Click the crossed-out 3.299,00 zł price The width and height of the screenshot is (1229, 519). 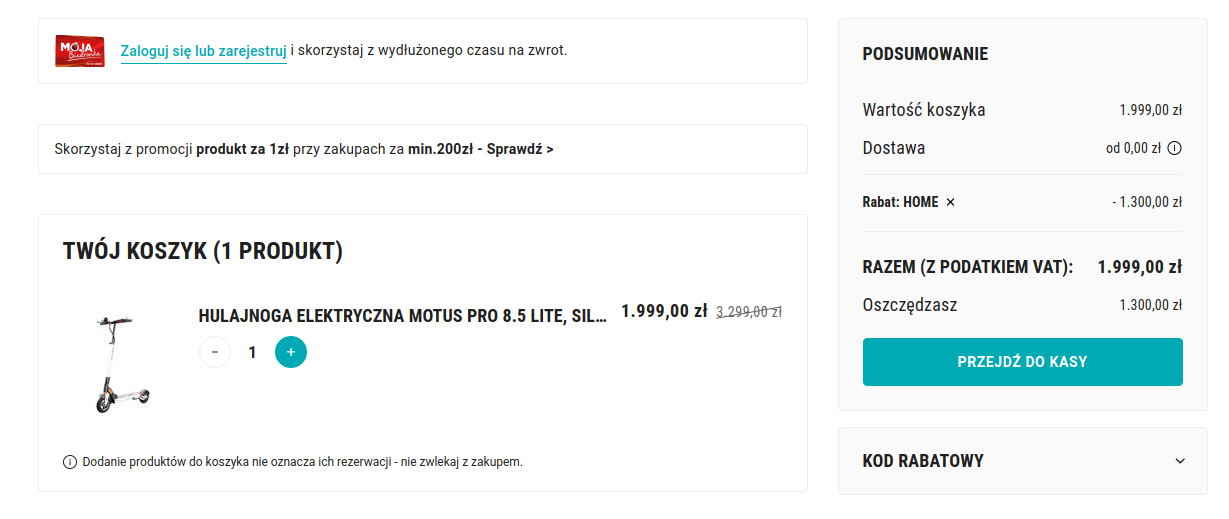(x=749, y=312)
